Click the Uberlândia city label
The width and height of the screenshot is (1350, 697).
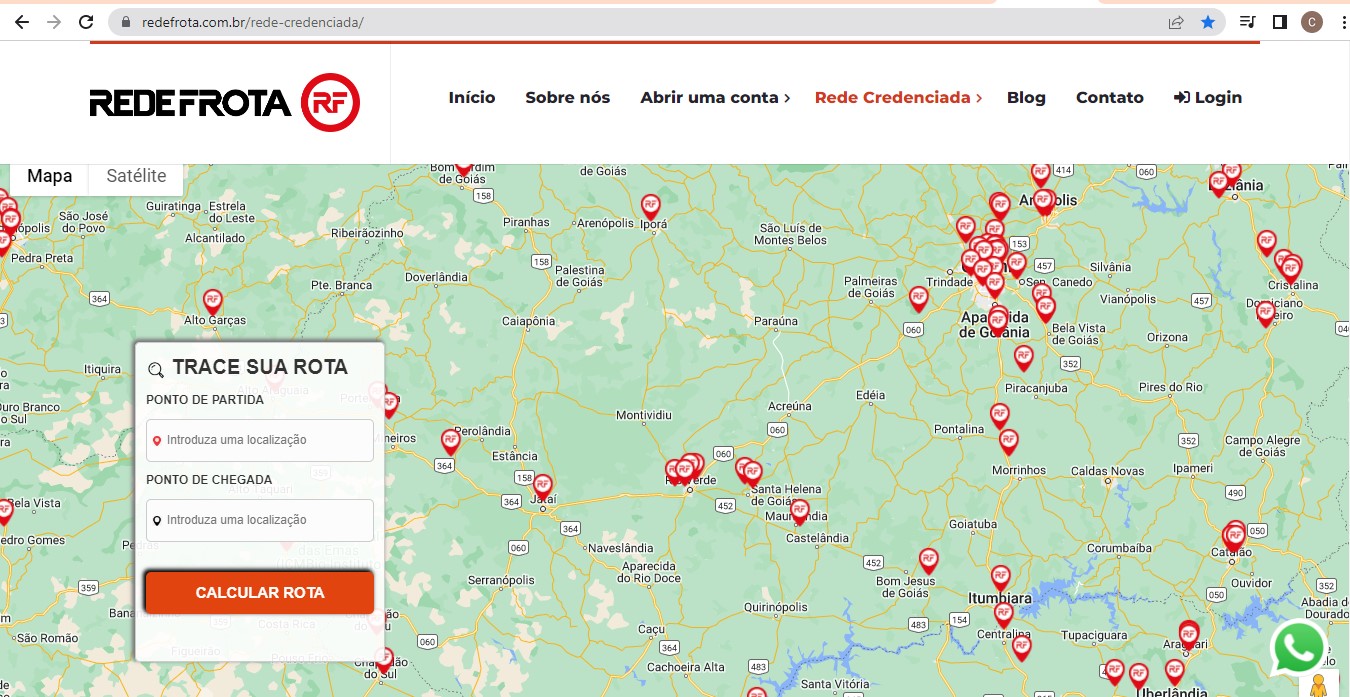point(1172,692)
